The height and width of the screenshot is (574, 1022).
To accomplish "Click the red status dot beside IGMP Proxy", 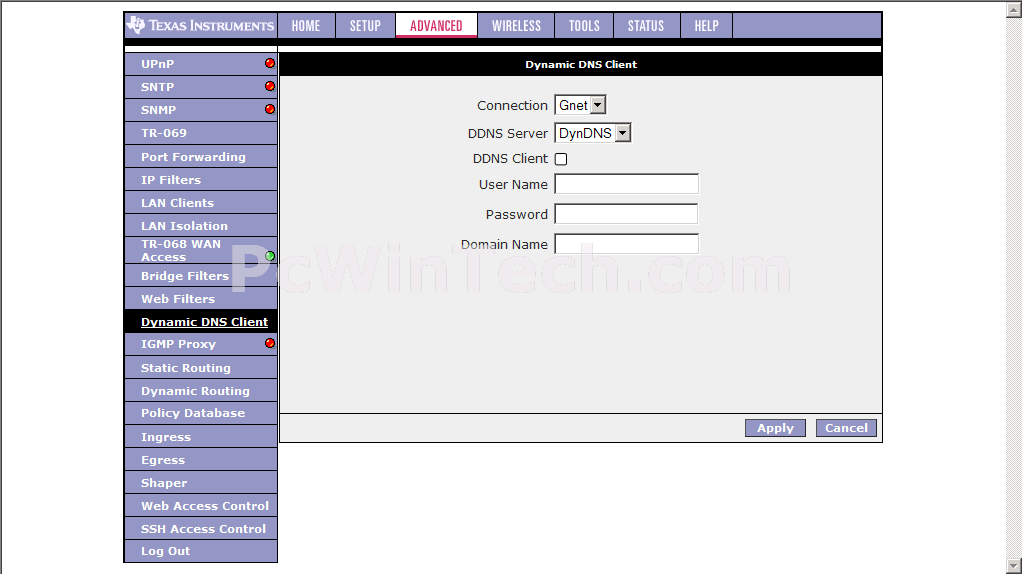I will 270,343.
